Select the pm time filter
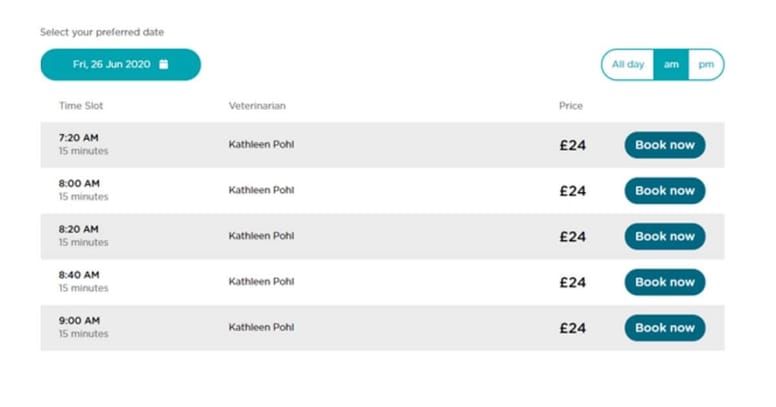Image resolution: width=776 pixels, height=407 pixels. coord(706,64)
